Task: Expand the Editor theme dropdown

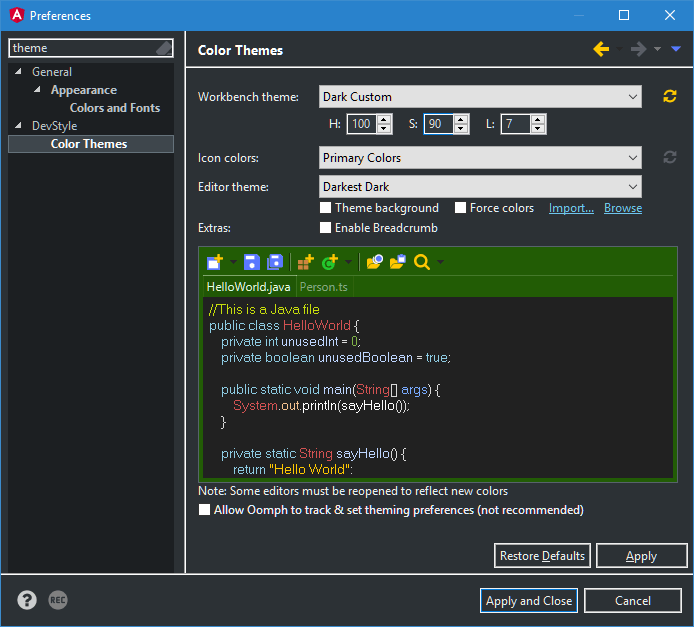Action: click(x=480, y=187)
